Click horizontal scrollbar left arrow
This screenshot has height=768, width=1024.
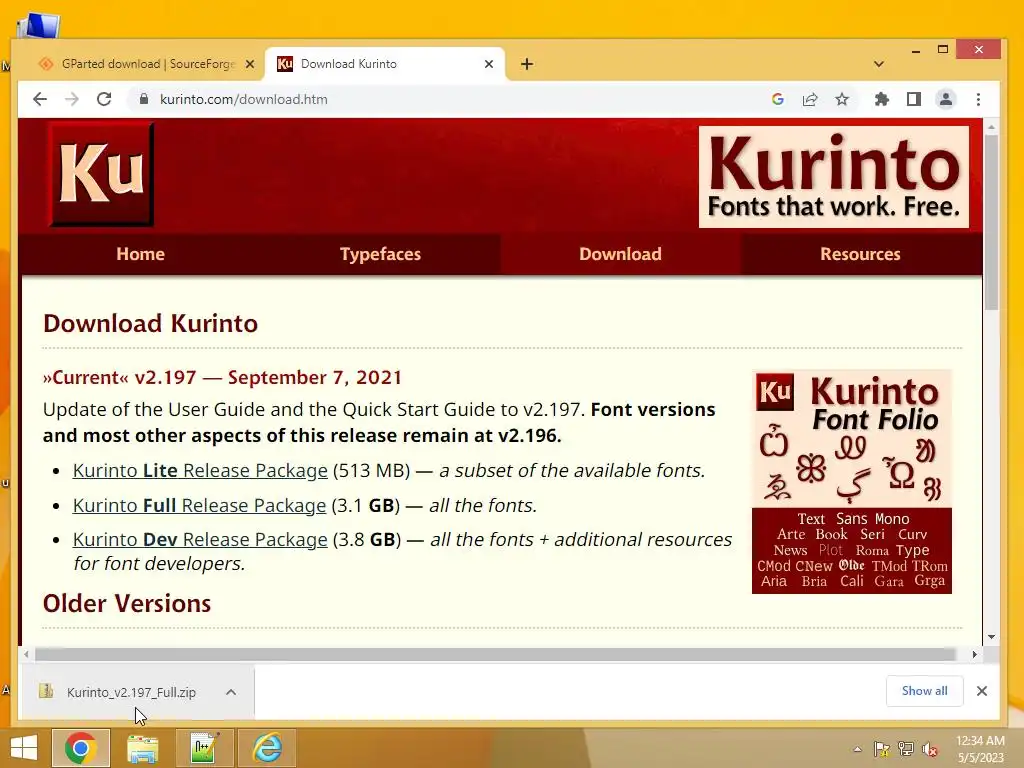[x=26, y=654]
